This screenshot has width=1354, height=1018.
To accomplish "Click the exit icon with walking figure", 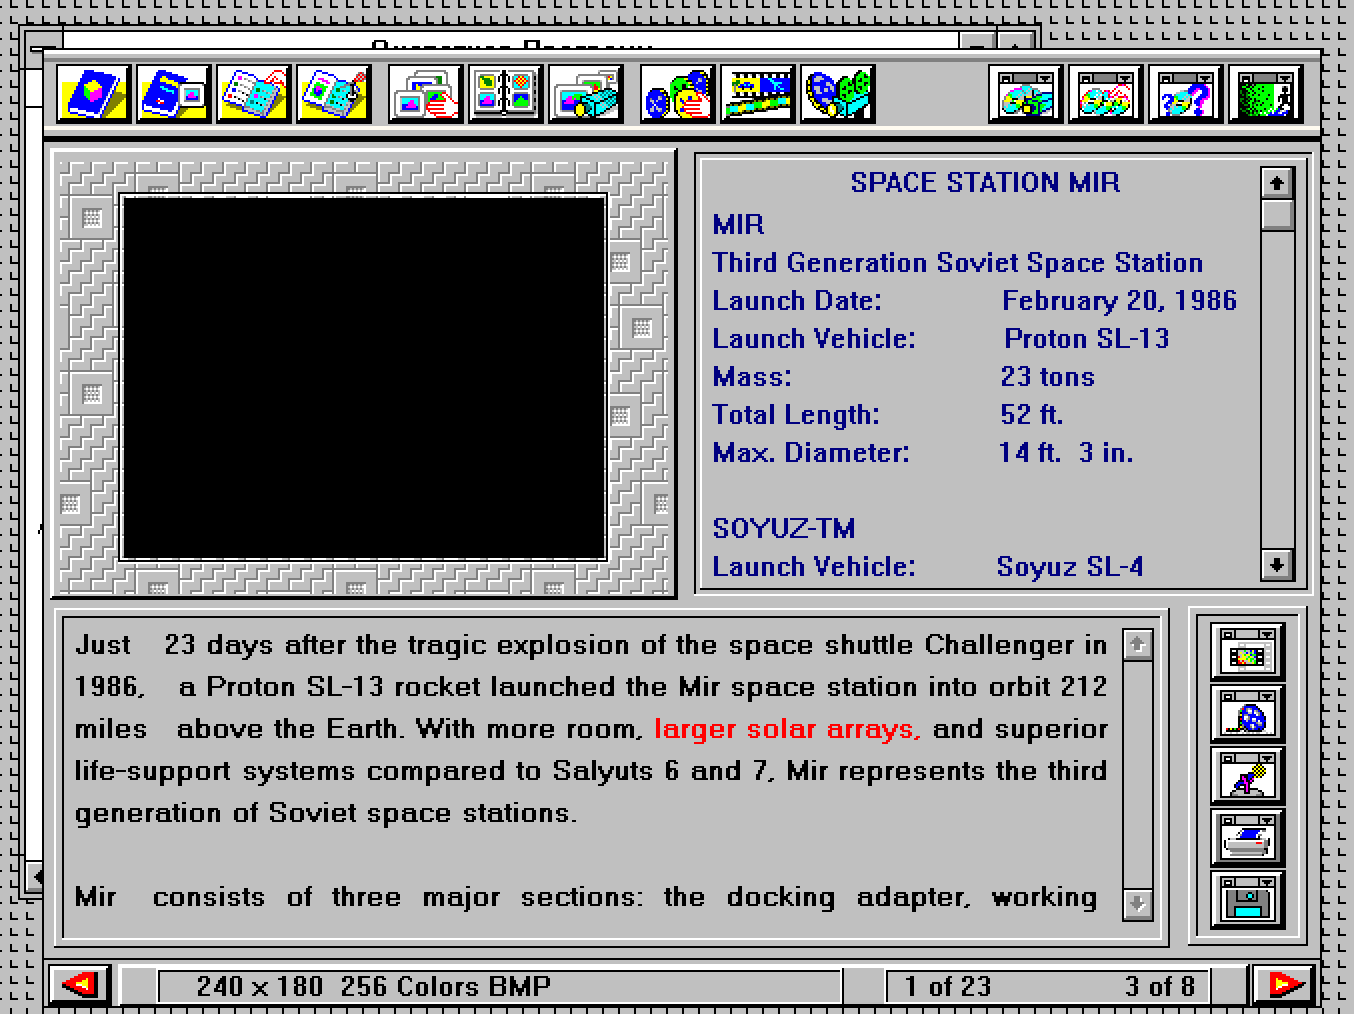I will (x=1265, y=95).
